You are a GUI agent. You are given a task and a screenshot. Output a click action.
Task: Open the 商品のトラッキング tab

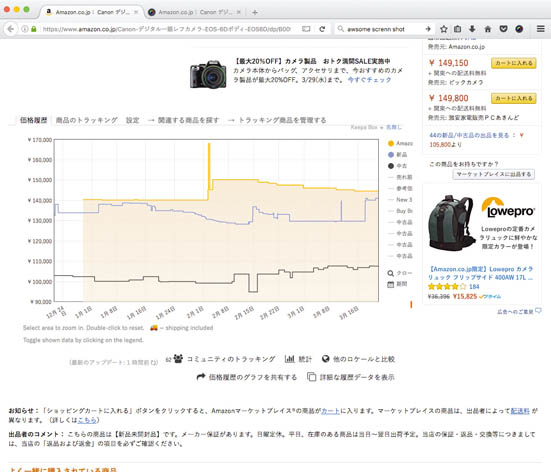coord(86,120)
